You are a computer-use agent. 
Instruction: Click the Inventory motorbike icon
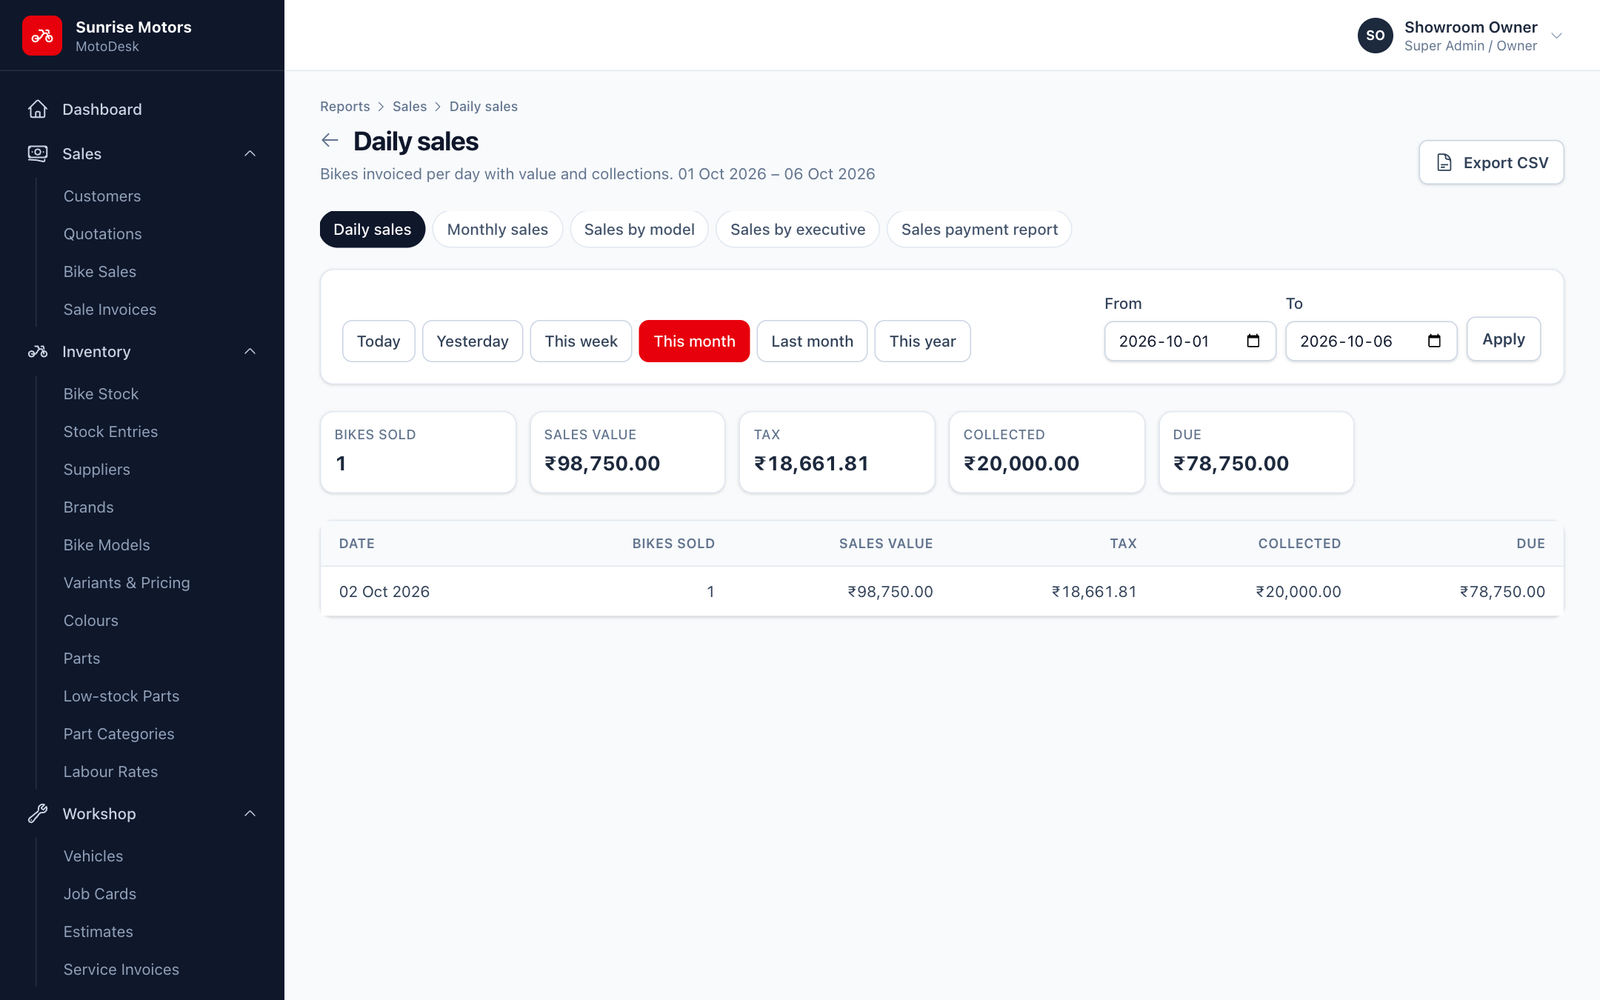coord(38,352)
